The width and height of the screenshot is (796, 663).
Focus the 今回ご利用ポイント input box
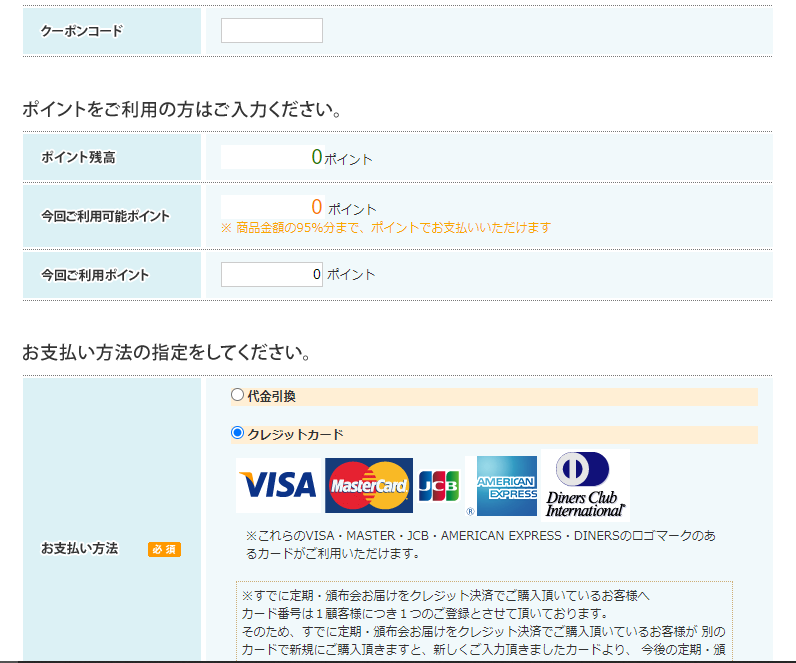[x=272, y=274]
